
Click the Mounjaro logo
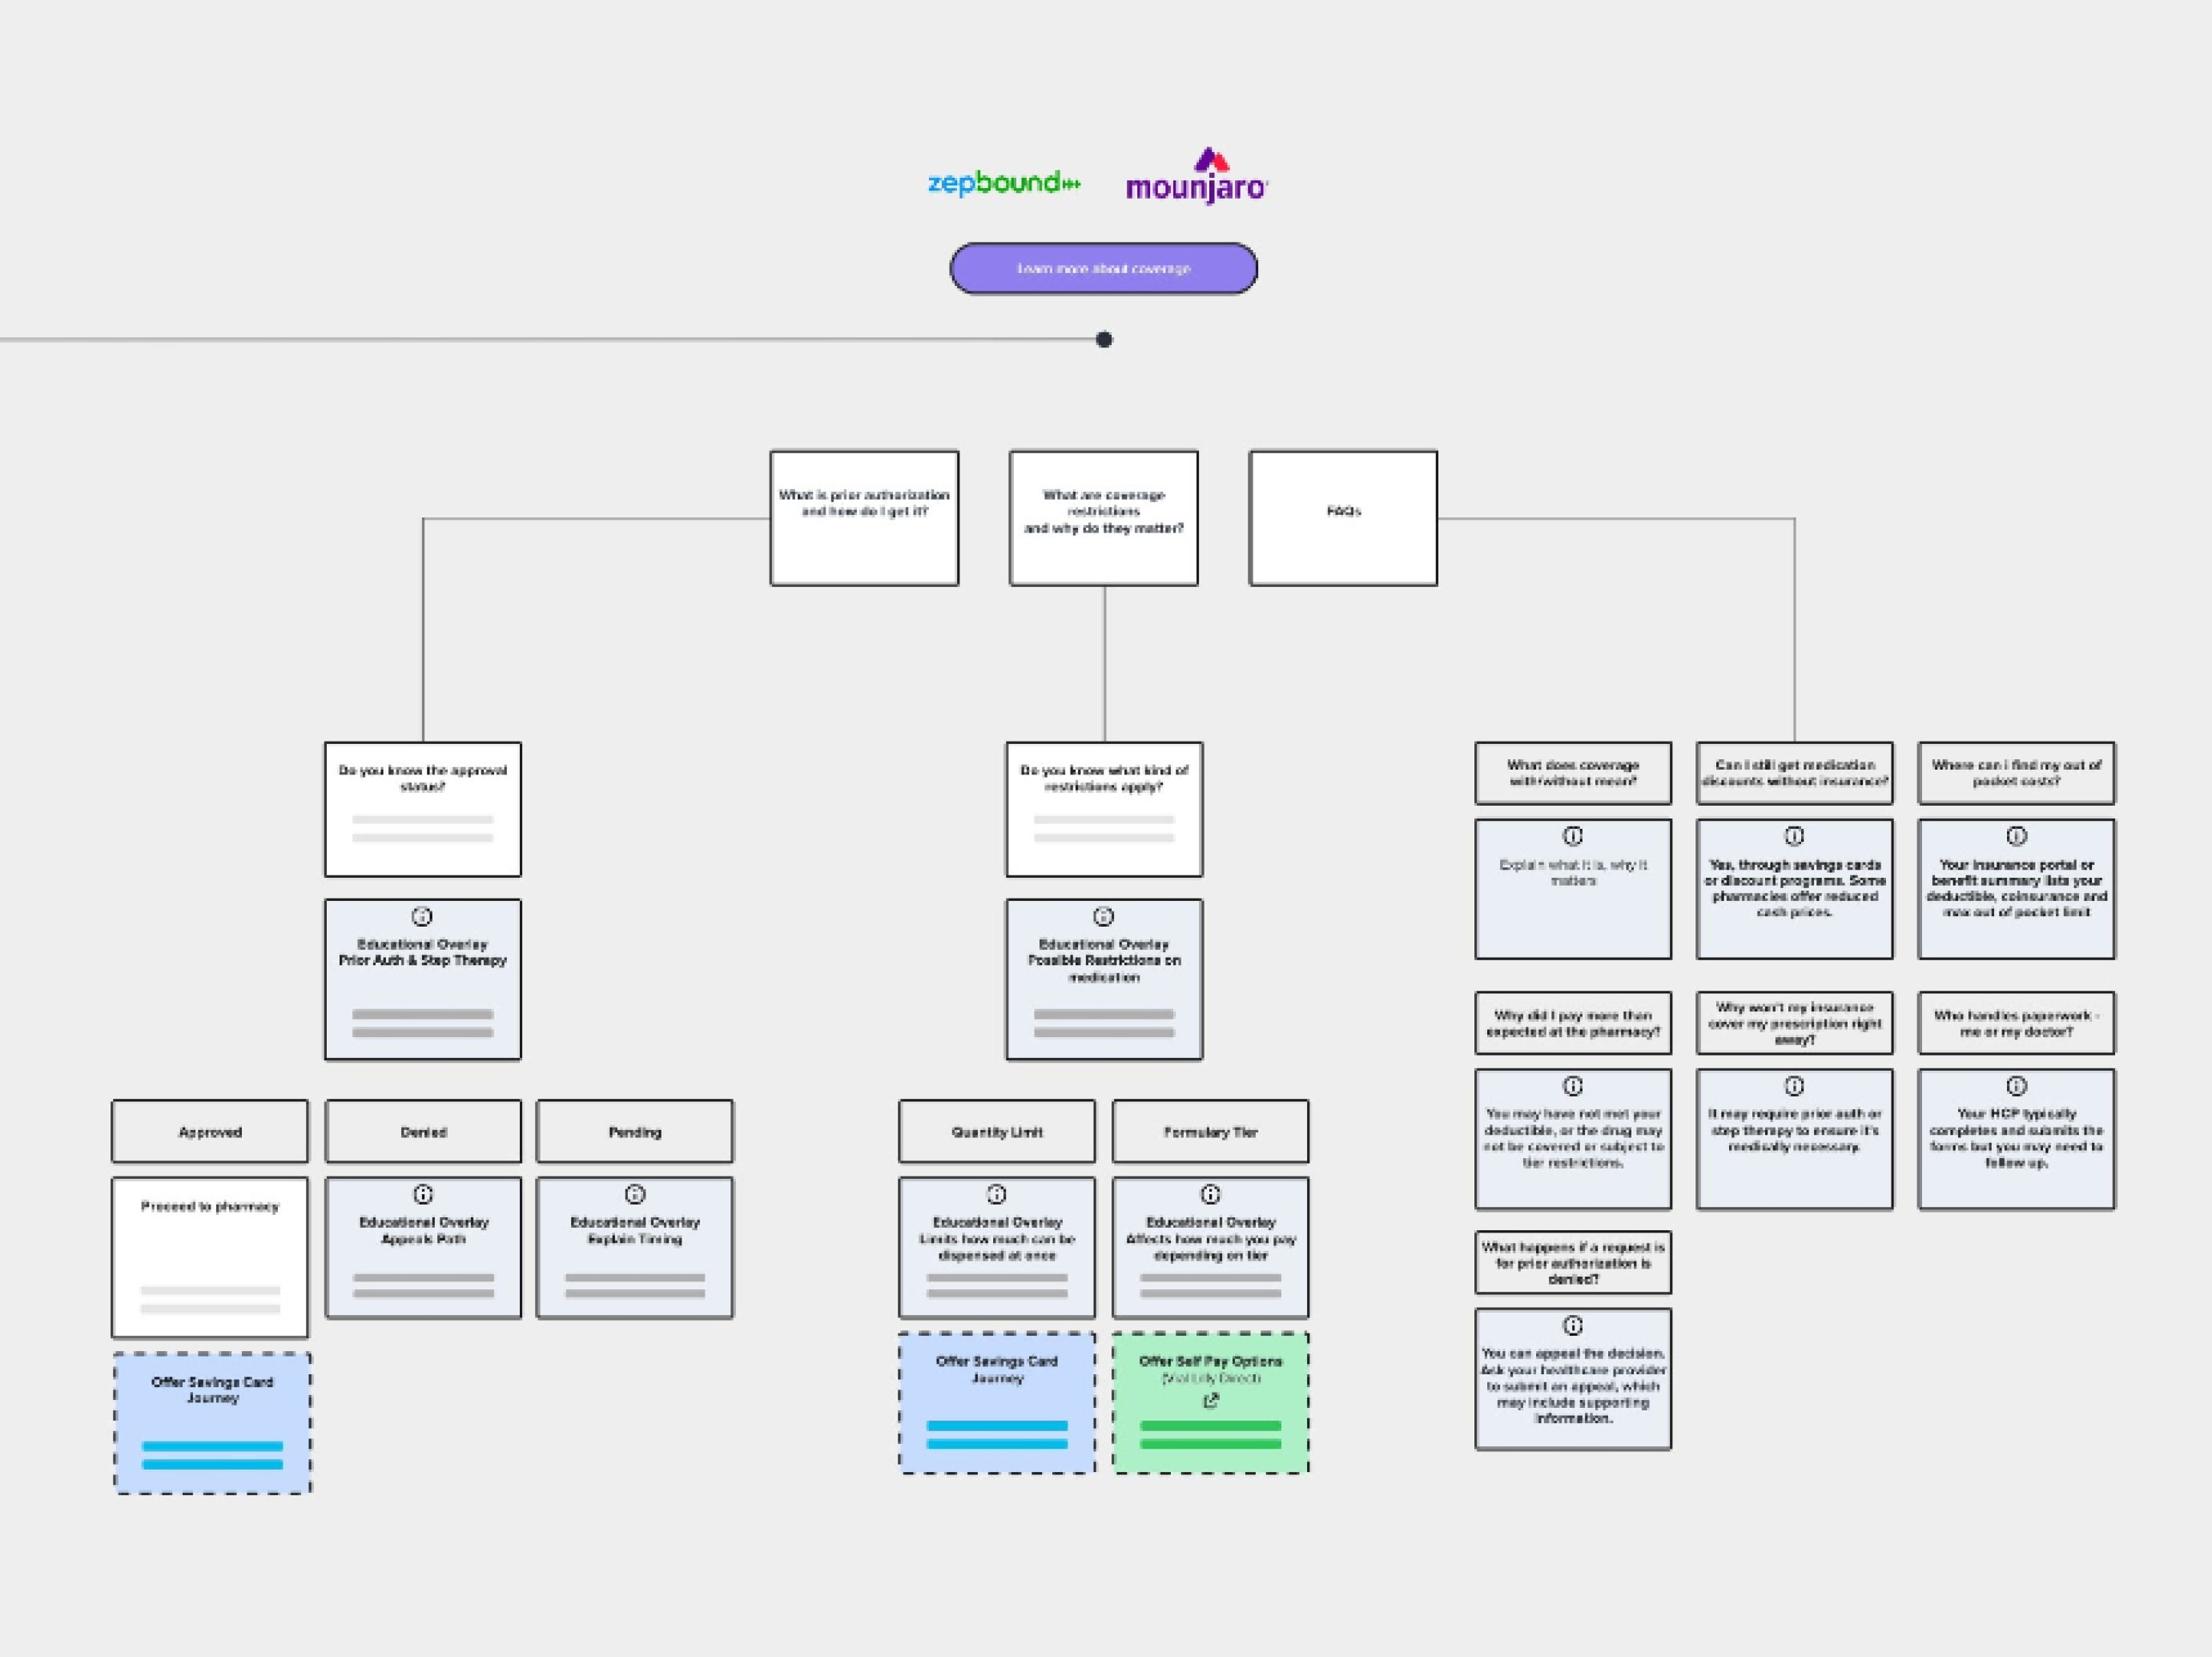click(1197, 178)
